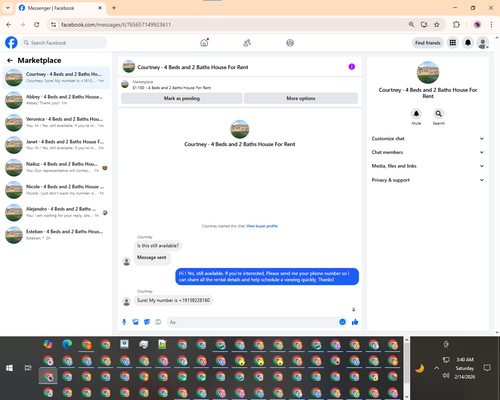Click the 'Is this still available?' message
This screenshot has width=500, height=400.
pyautogui.click(x=158, y=246)
